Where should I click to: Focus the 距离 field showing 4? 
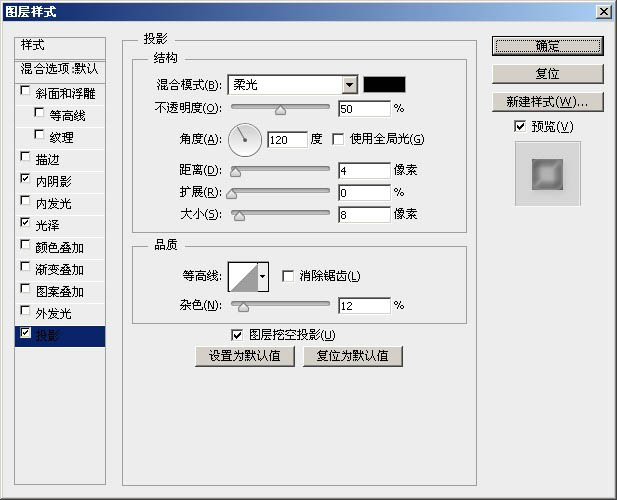(364, 171)
